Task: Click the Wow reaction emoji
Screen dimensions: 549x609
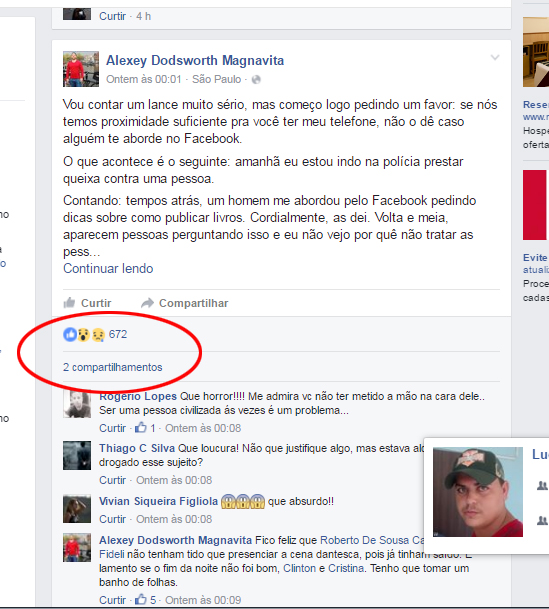Action: 83,334
